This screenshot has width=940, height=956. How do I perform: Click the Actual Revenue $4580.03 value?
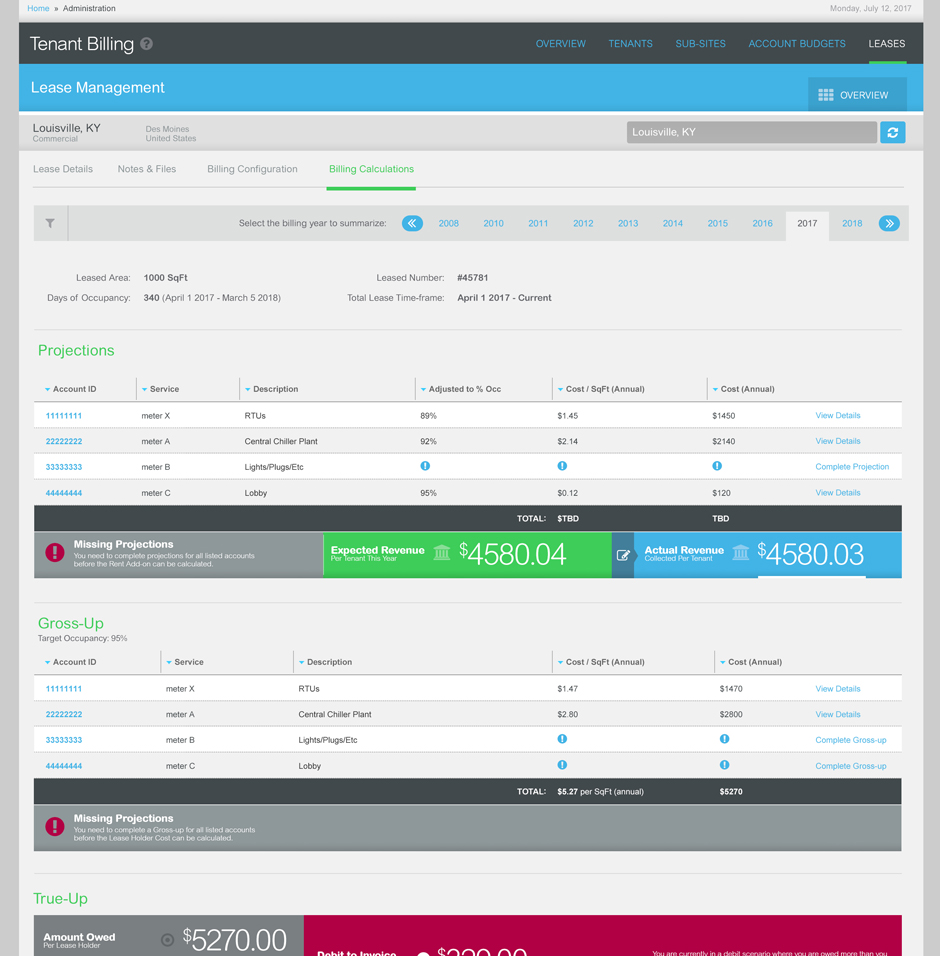pos(810,554)
